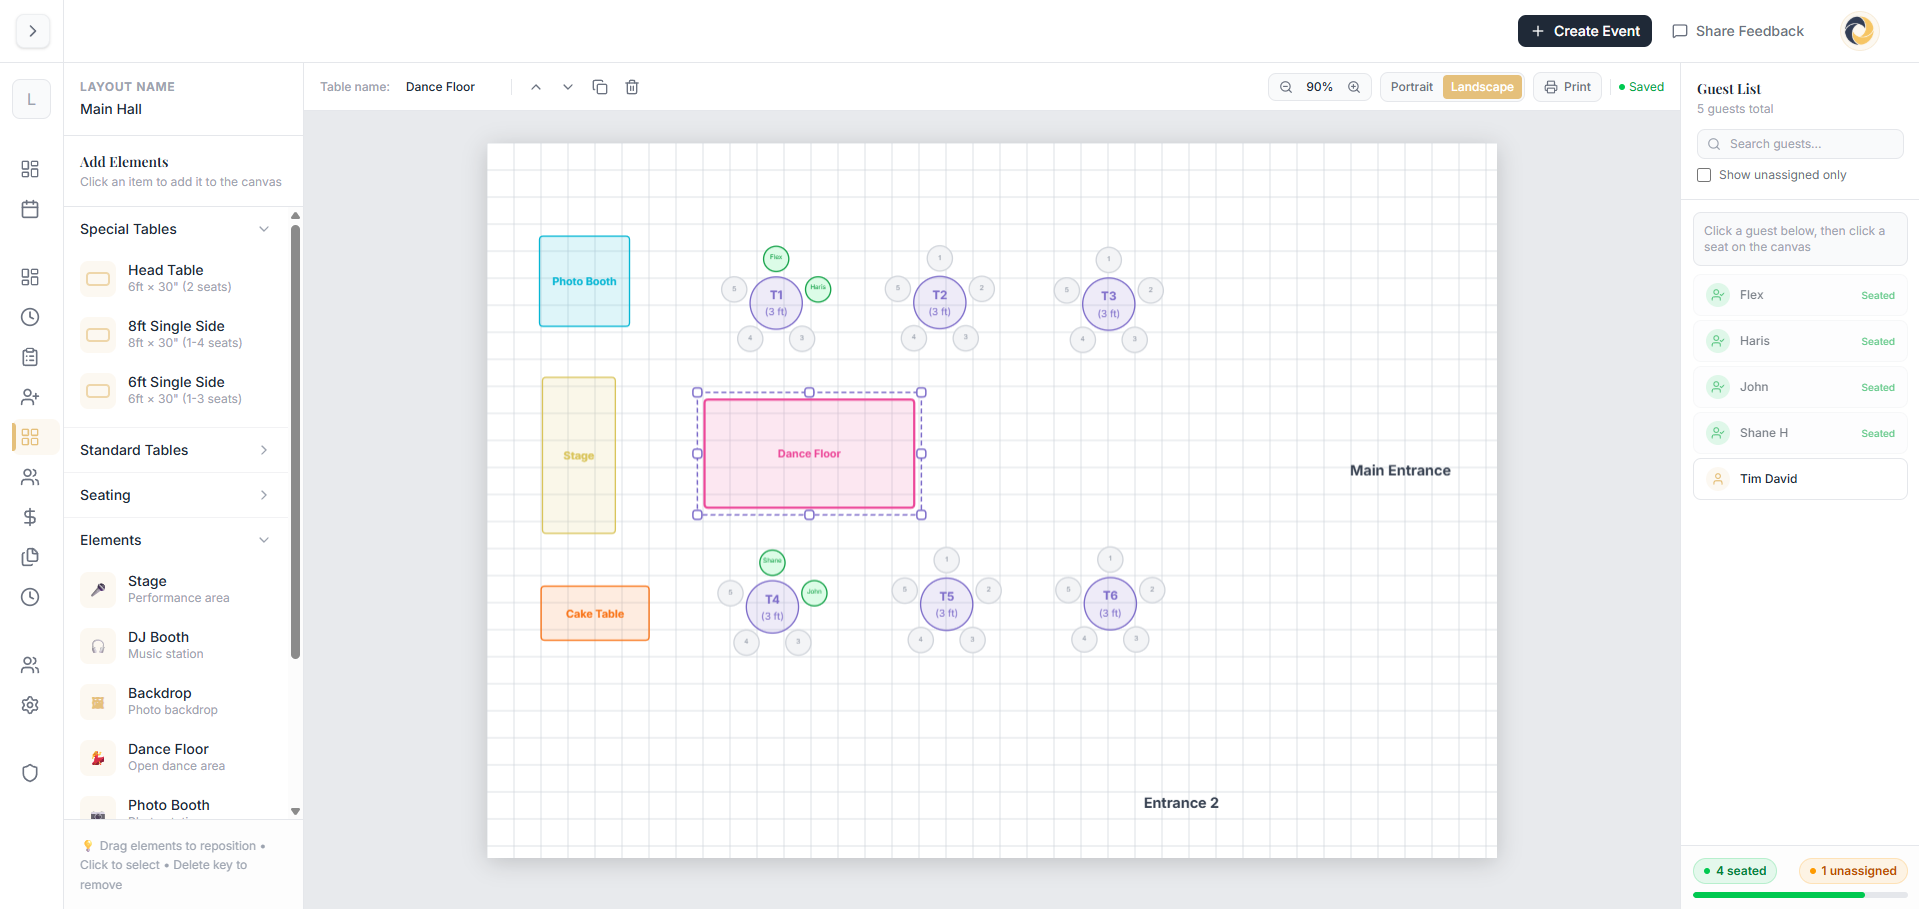The image size is (1919, 909).
Task: Click the zoom in magnifier icon
Action: [1355, 87]
